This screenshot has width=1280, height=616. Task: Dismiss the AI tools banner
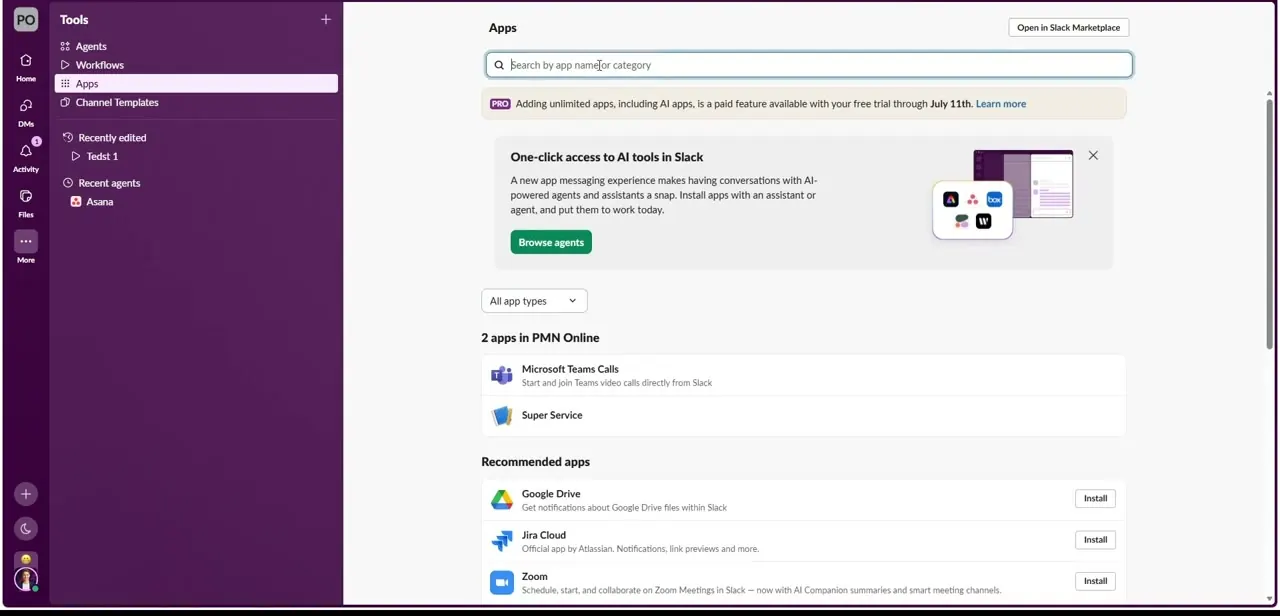point(1093,155)
